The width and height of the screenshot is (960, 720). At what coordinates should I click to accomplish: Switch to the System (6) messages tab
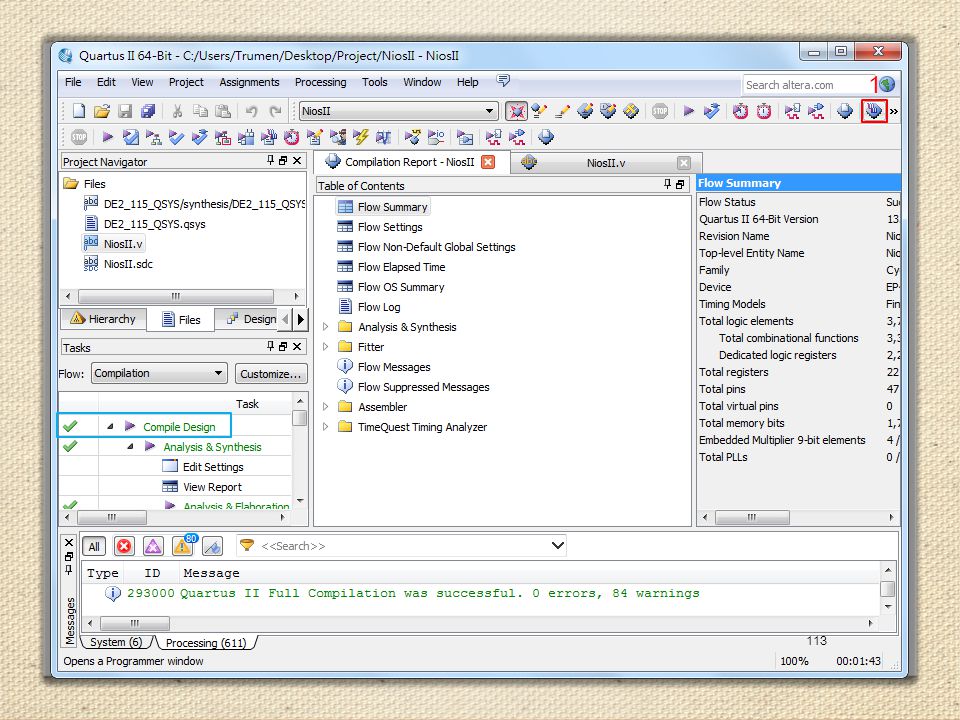(116, 642)
